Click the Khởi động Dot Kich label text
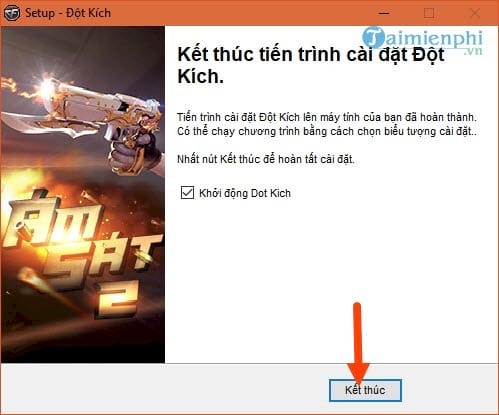Viewport: 499px width, 415px height. pyautogui.click(x=245, y=193)
